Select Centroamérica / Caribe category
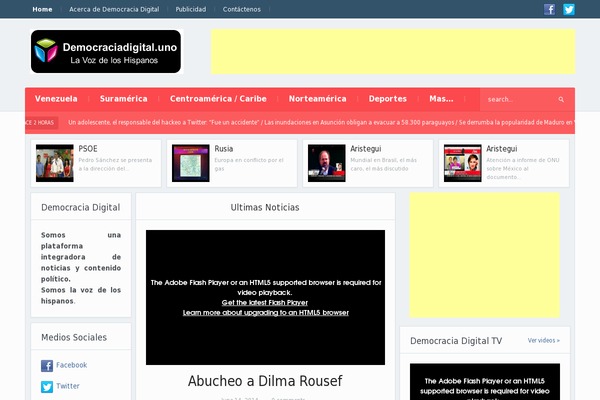Image resolution: width=600 pixels, height=400 pixels. click(x=218, y=99)
